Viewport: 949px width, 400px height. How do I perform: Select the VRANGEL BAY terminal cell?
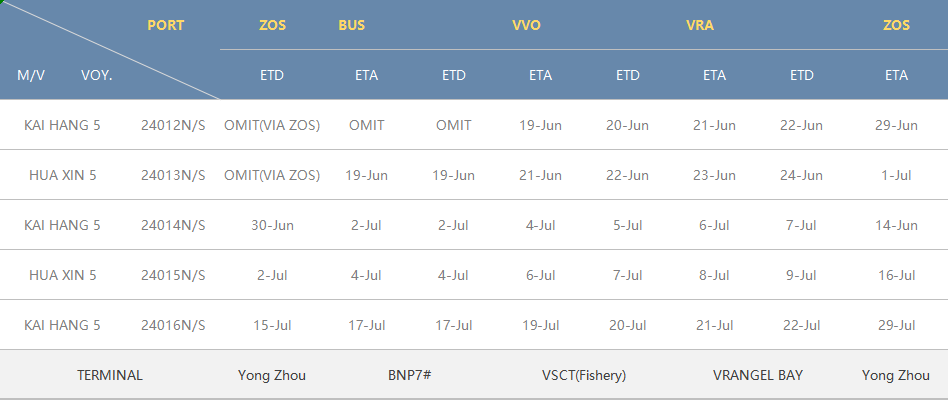[x=758, y=375]
